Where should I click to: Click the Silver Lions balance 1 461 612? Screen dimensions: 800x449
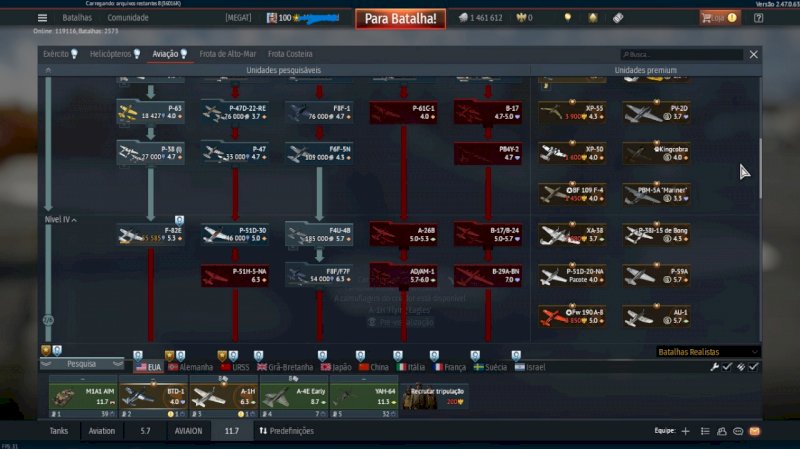click(480, 18)
